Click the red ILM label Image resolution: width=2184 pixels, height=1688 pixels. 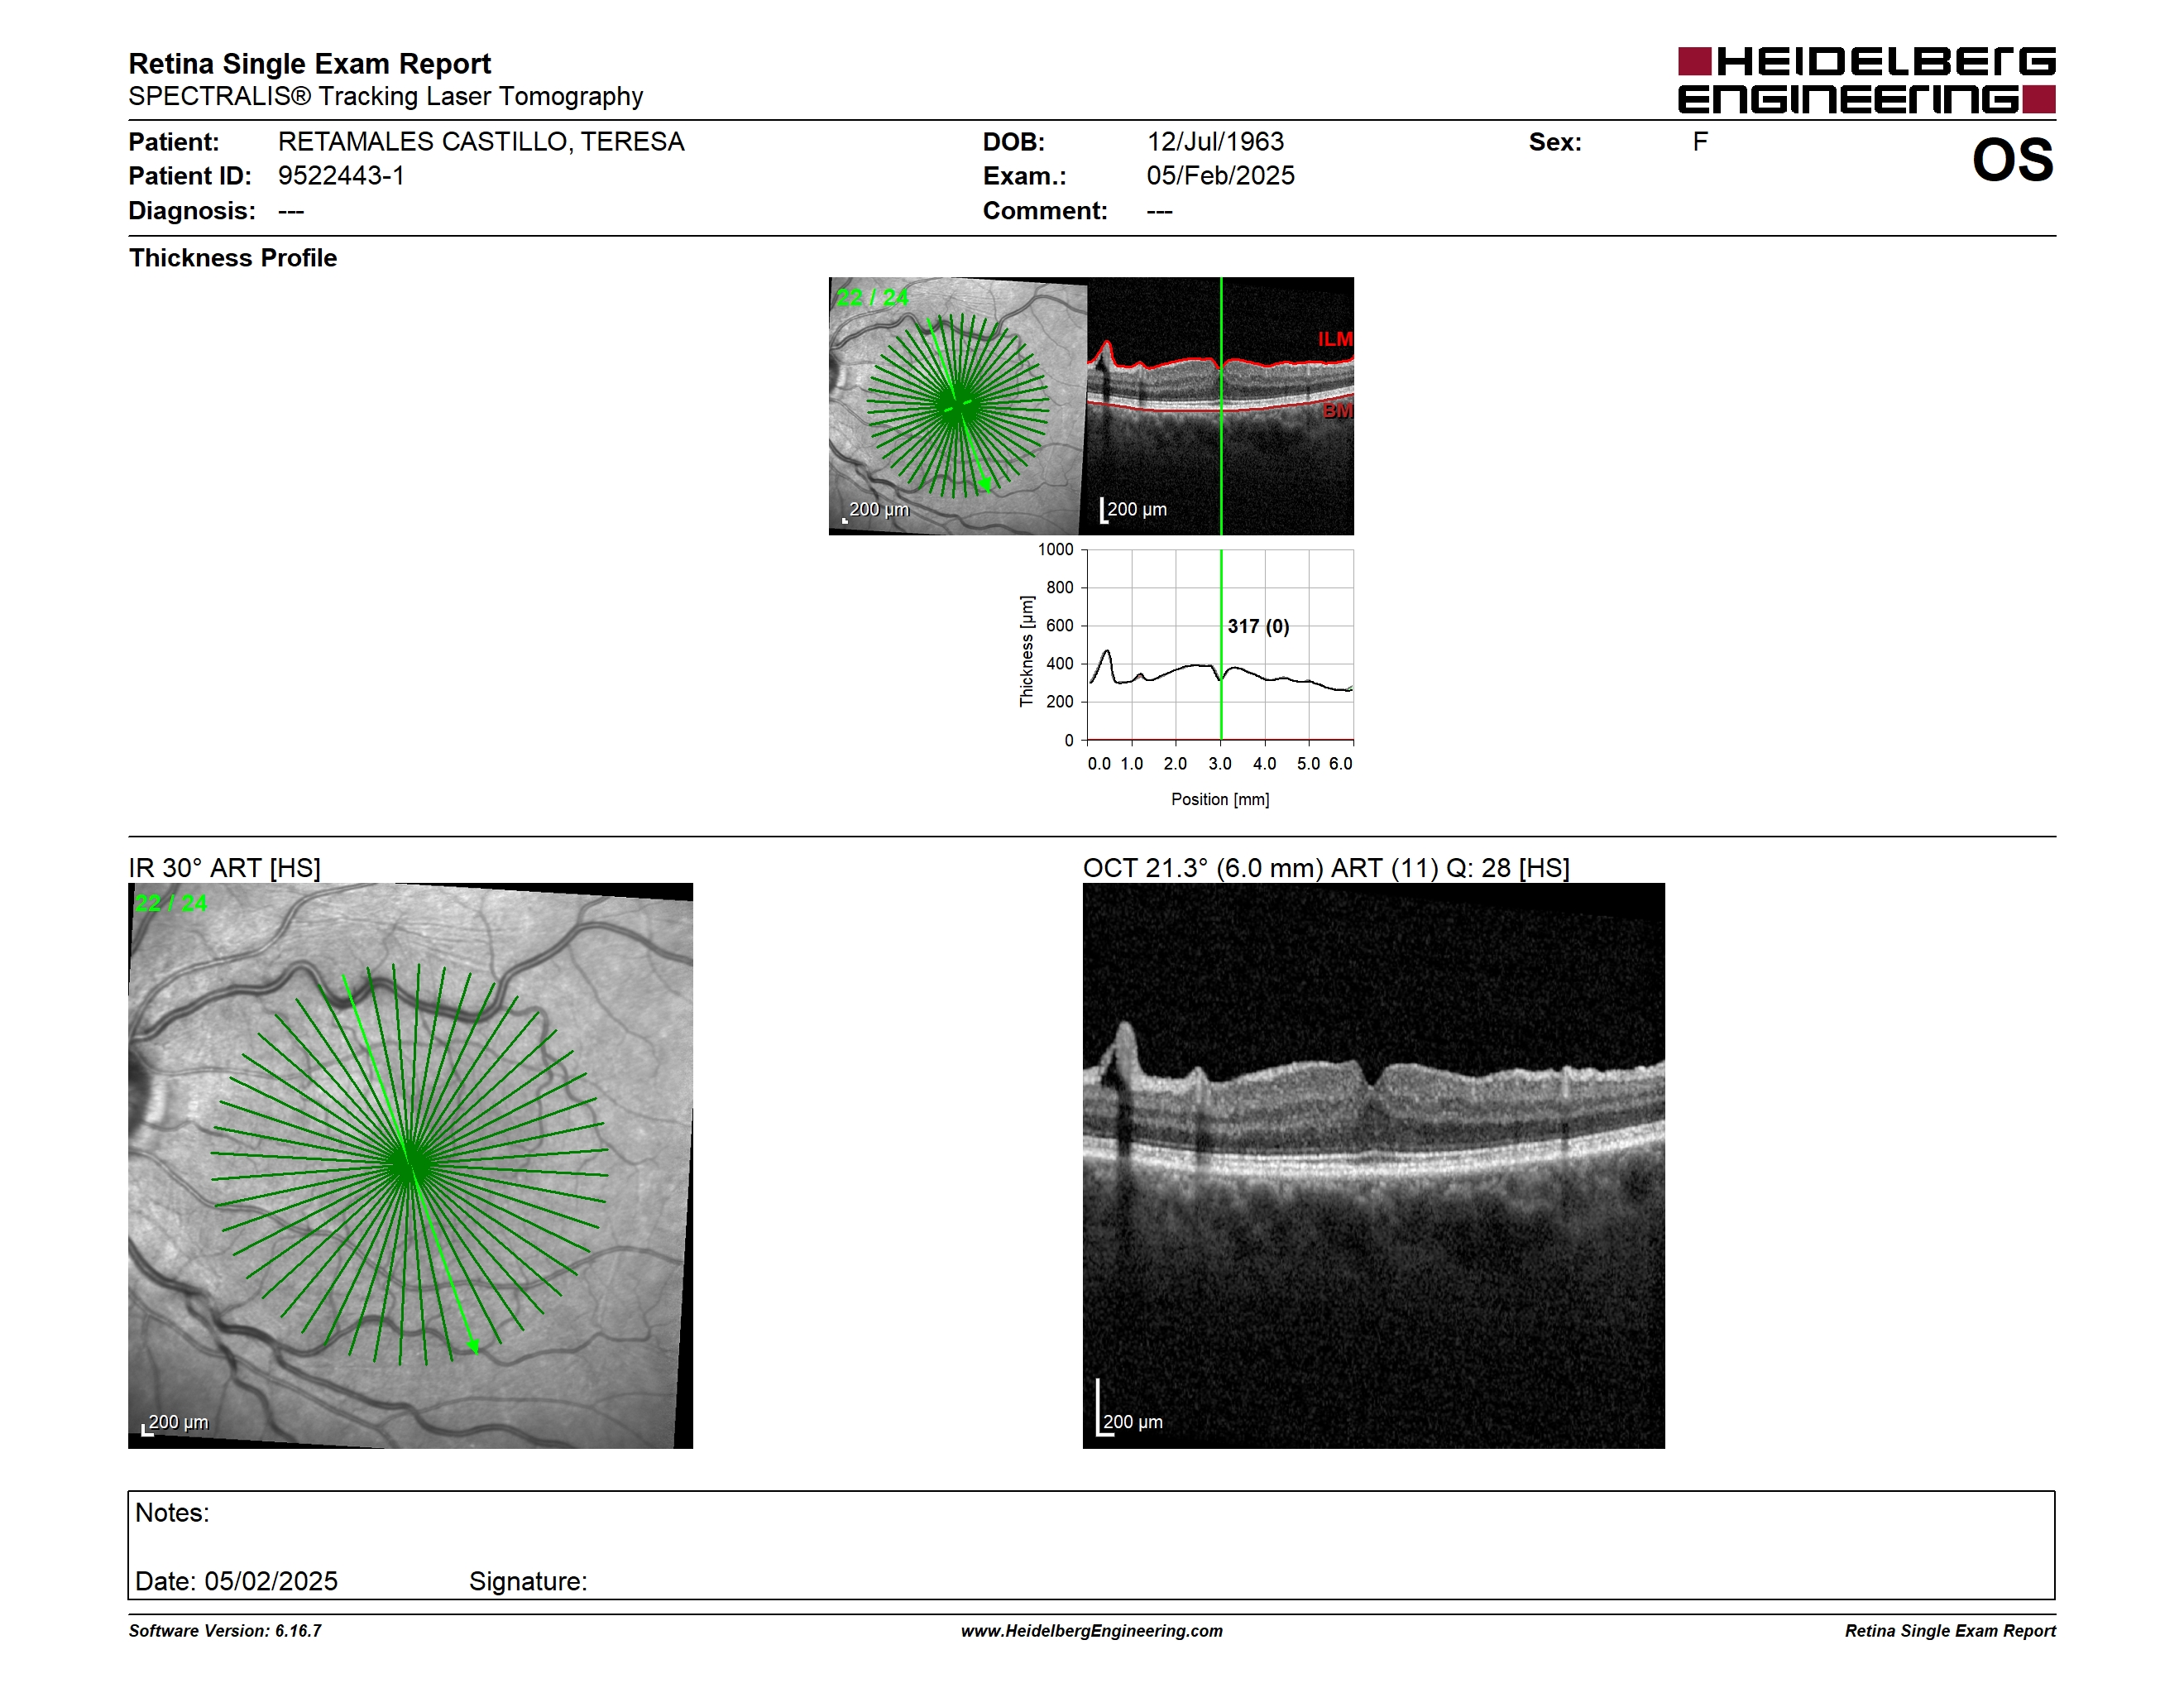click(x=1335, y=340)
